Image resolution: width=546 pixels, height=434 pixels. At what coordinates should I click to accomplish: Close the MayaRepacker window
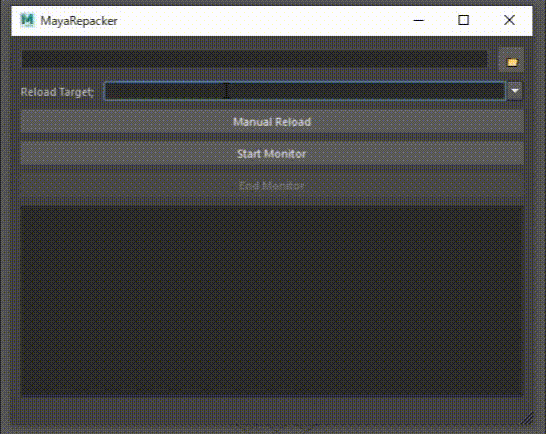tap(509, 20)
